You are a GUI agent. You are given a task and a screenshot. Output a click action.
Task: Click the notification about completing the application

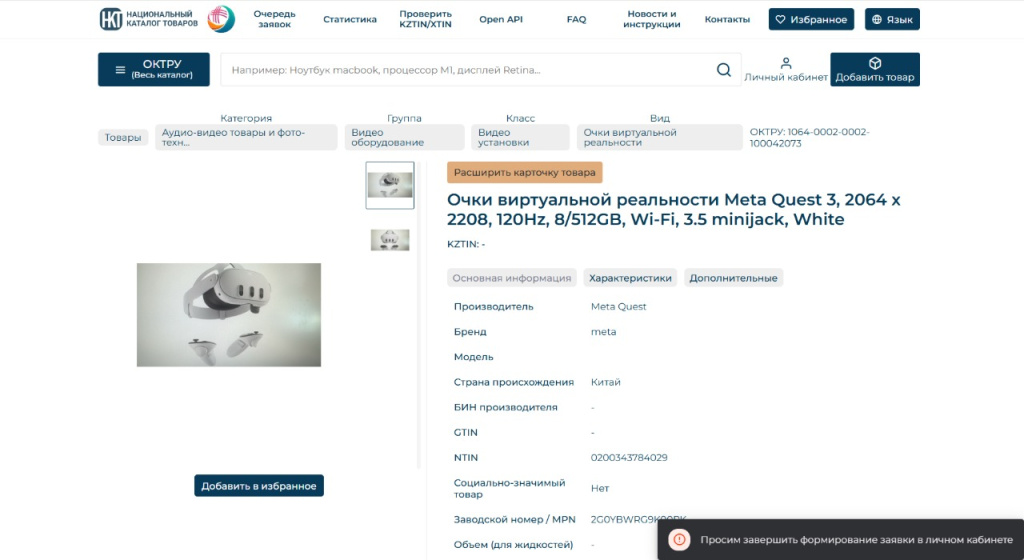click(840, 539)
